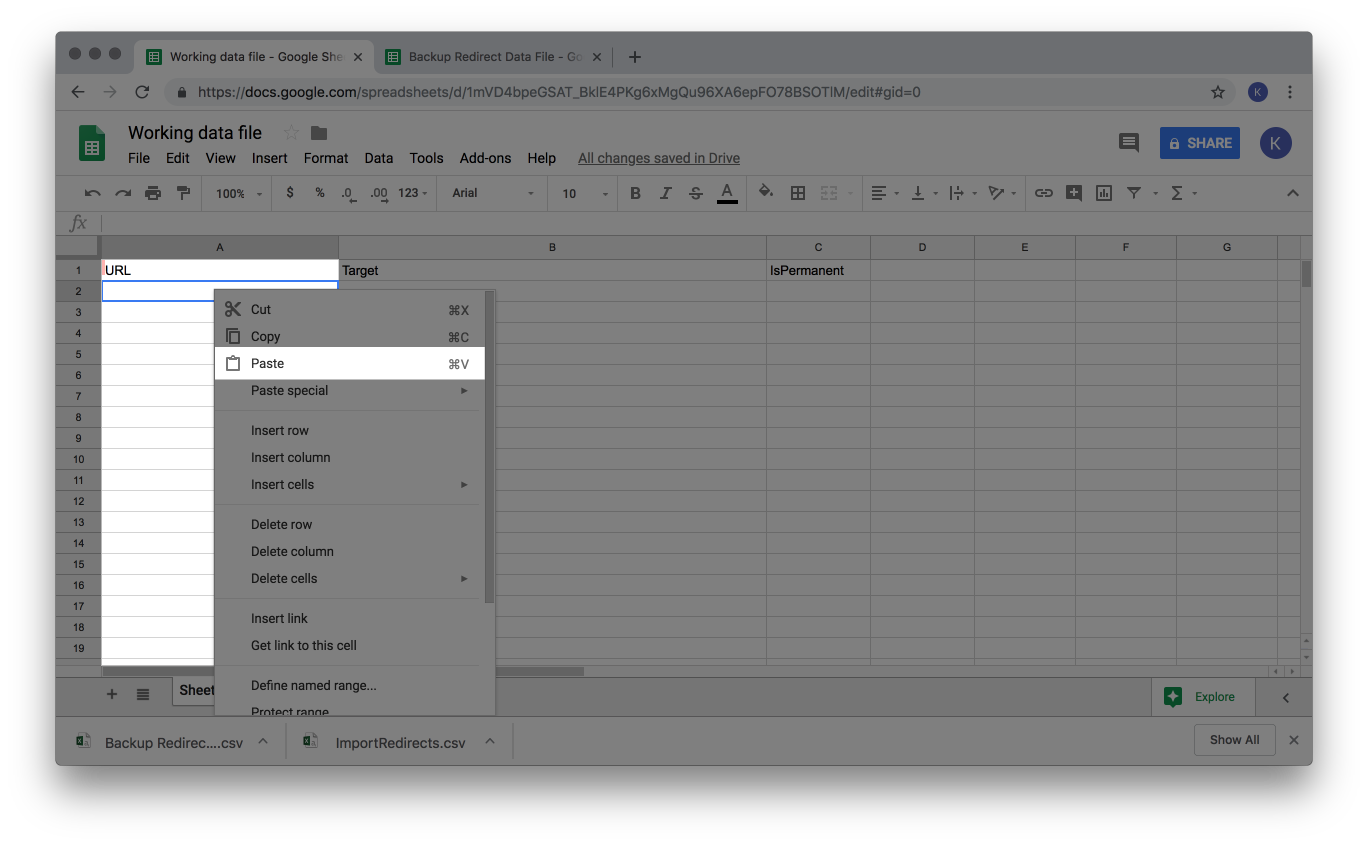Open the all sheets list icon
The height and width of the screenshot is (845, 1368).
143,694
